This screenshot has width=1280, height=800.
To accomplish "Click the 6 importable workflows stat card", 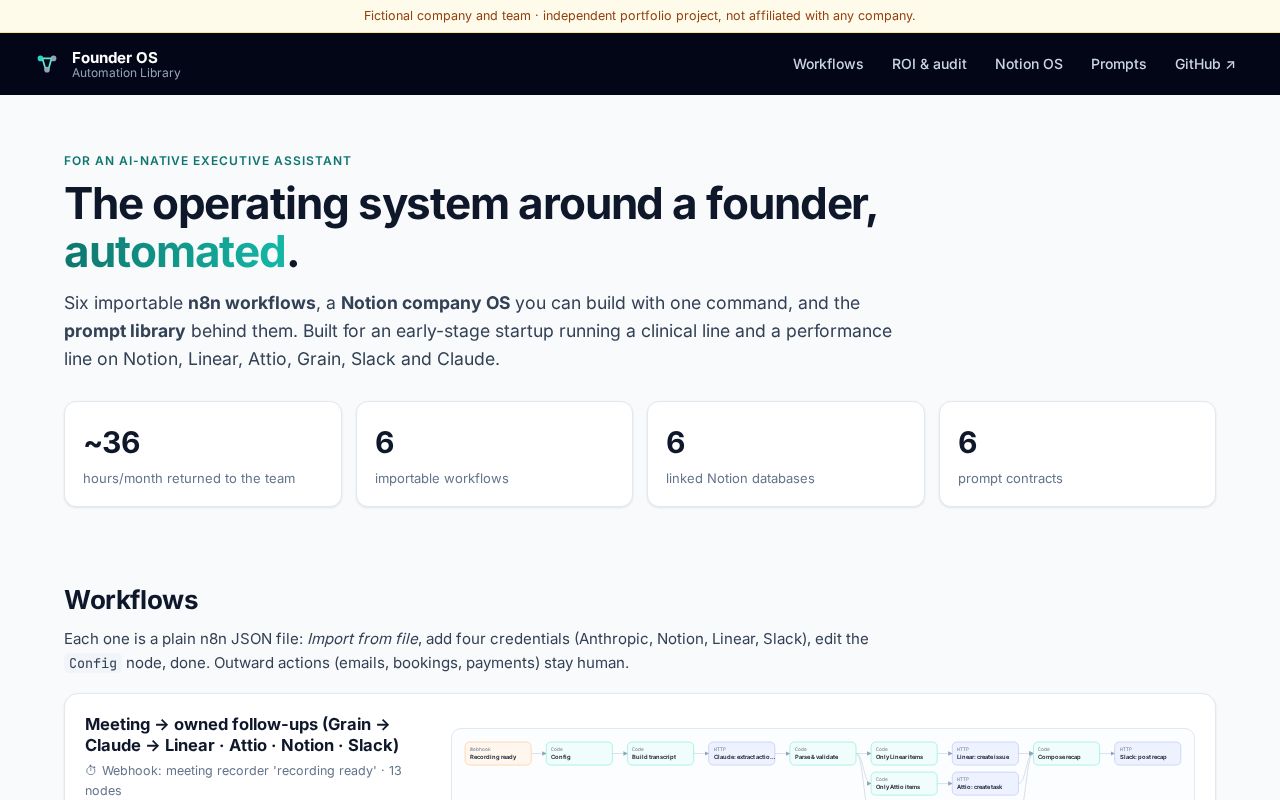I will 494,454.
